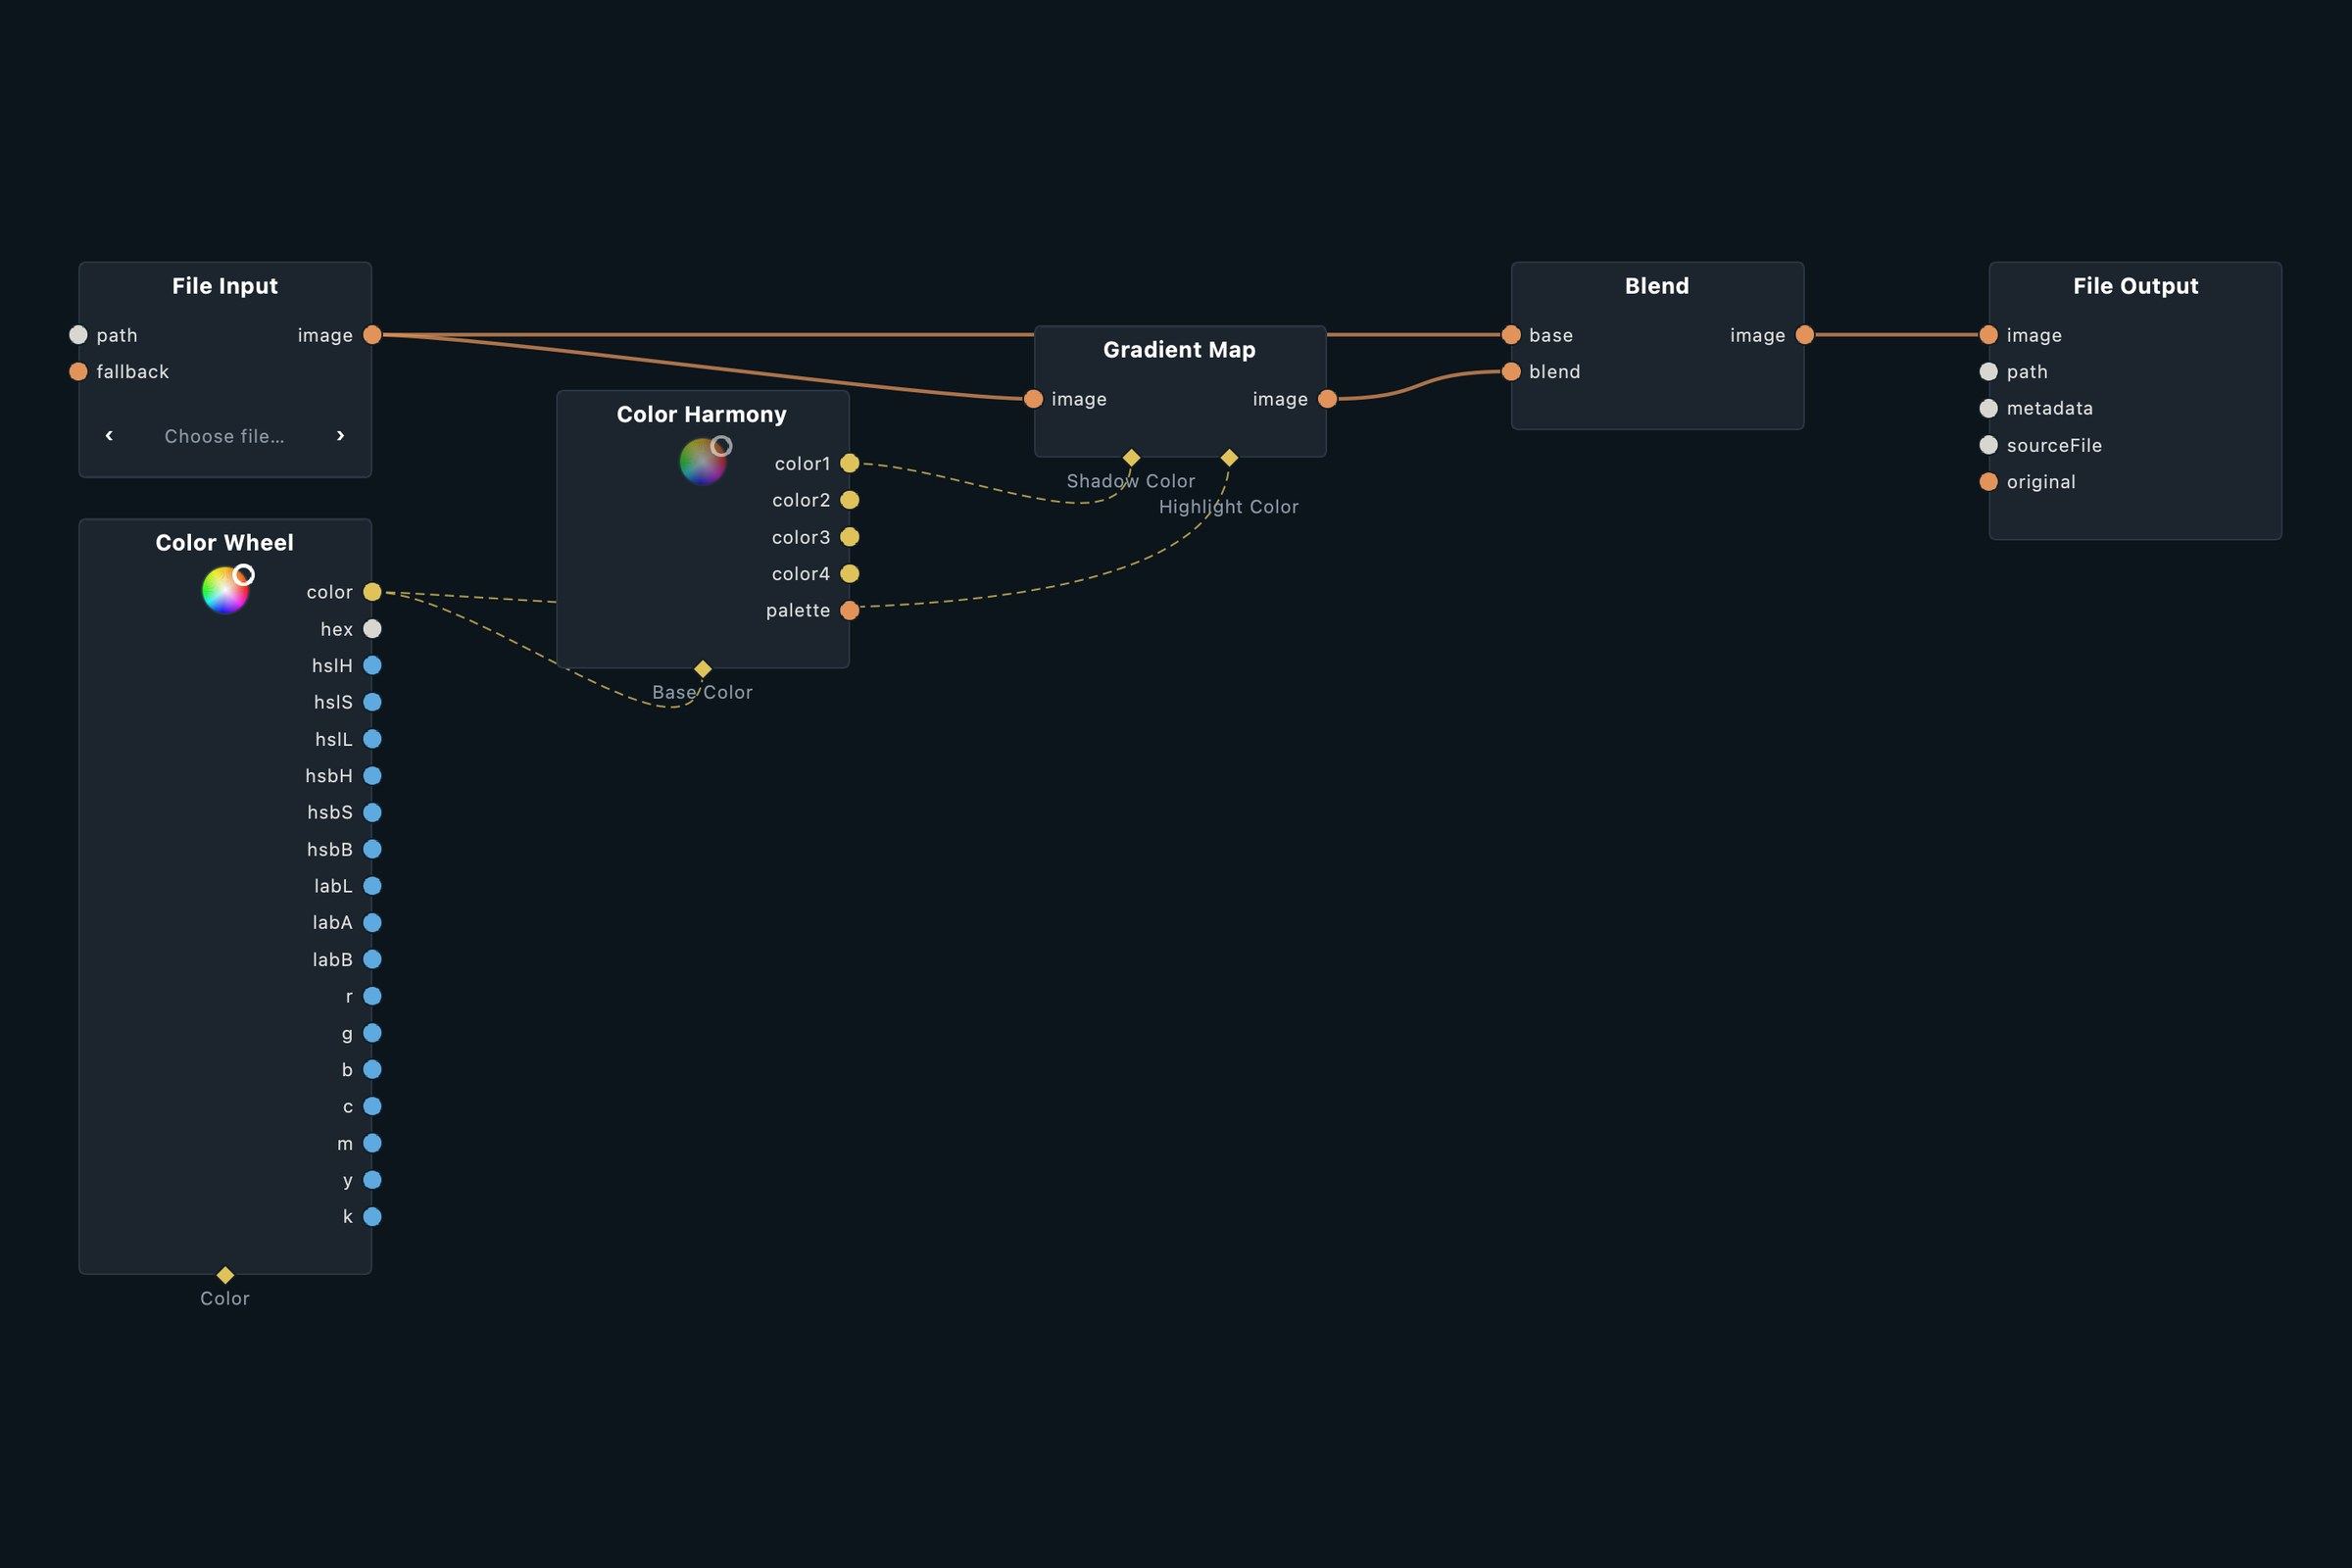Select the Color Wheel node title

point(225,543)
